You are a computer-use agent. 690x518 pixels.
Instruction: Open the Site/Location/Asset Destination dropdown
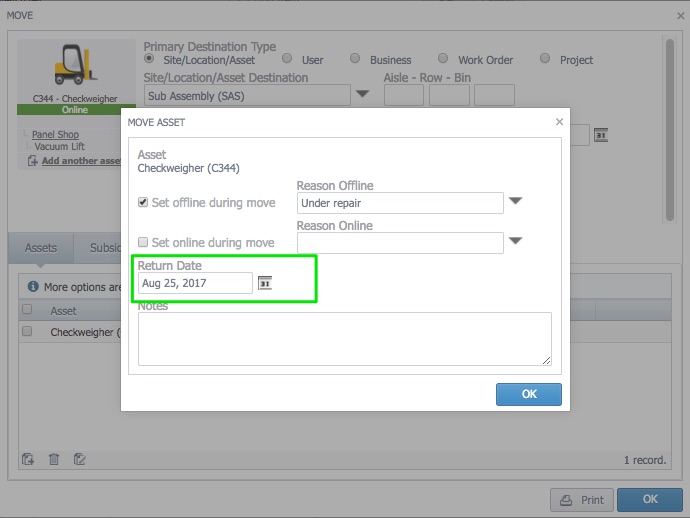(362, 95)
